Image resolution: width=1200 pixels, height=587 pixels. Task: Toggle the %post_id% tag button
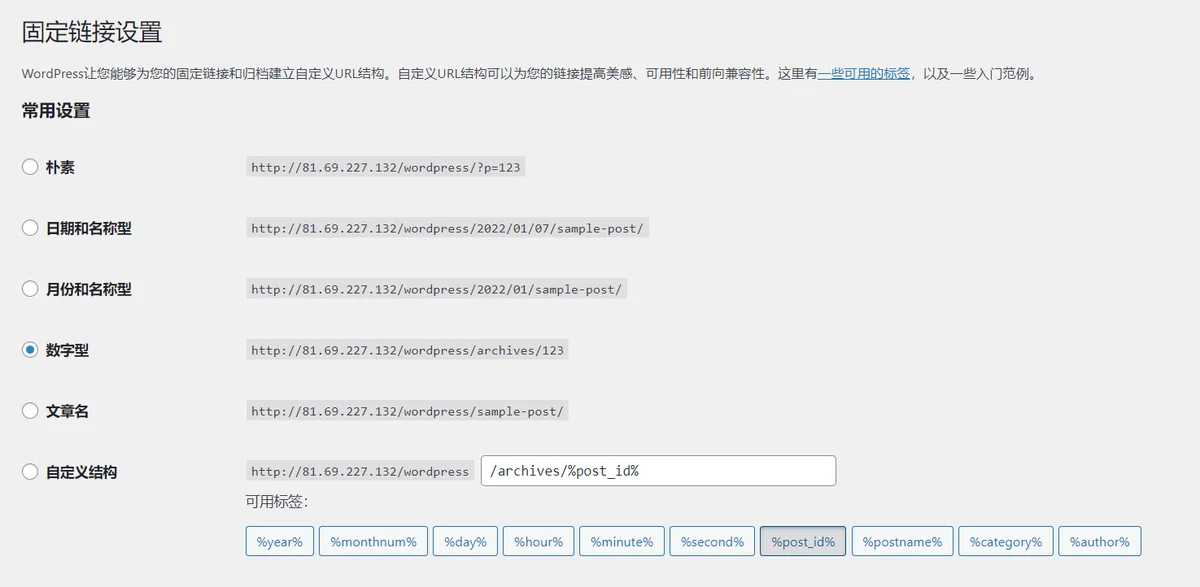(803, 542)
